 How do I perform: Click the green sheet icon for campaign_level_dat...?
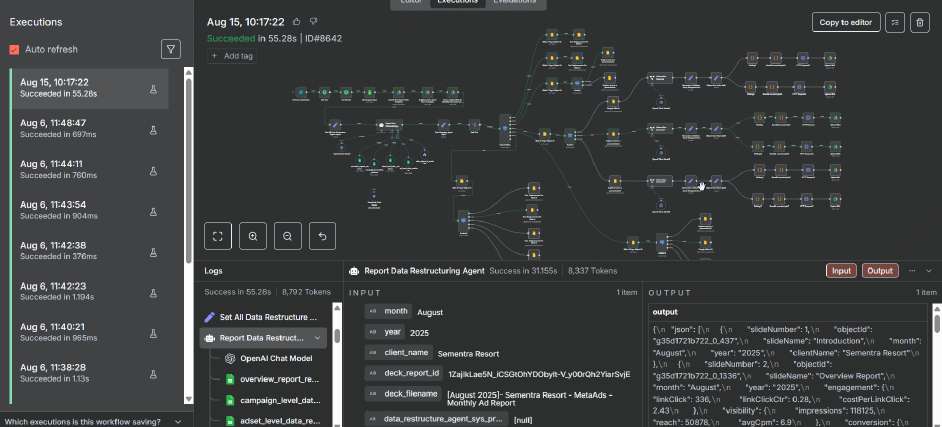(x=229, y=400)
